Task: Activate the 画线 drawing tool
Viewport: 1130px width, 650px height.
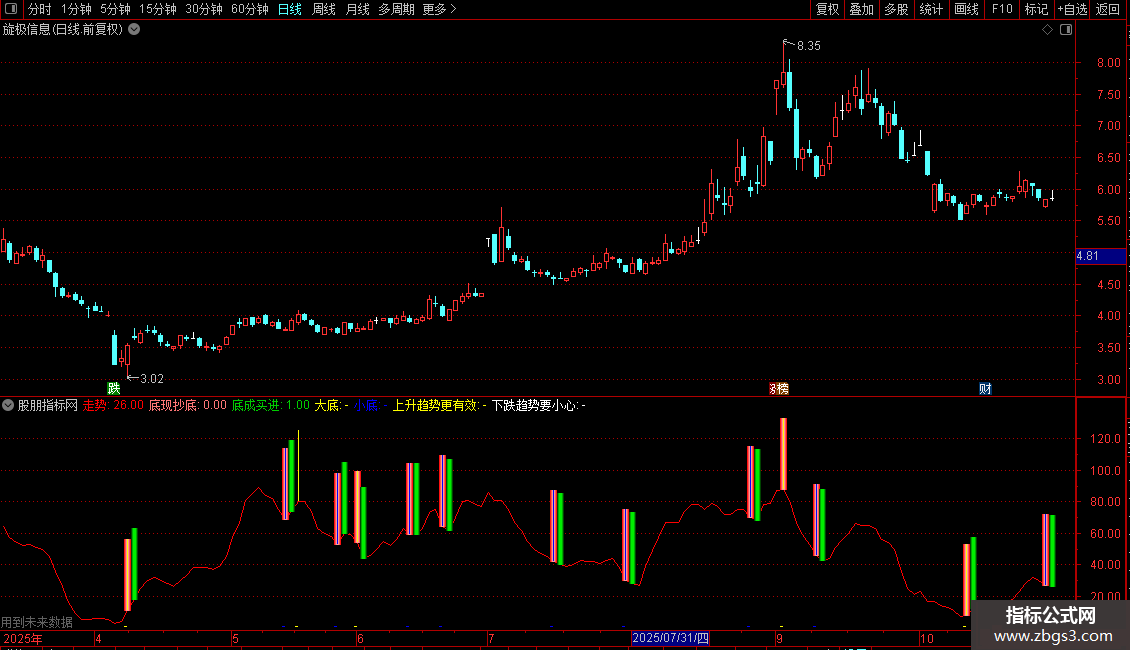Action: click(966, 9)
